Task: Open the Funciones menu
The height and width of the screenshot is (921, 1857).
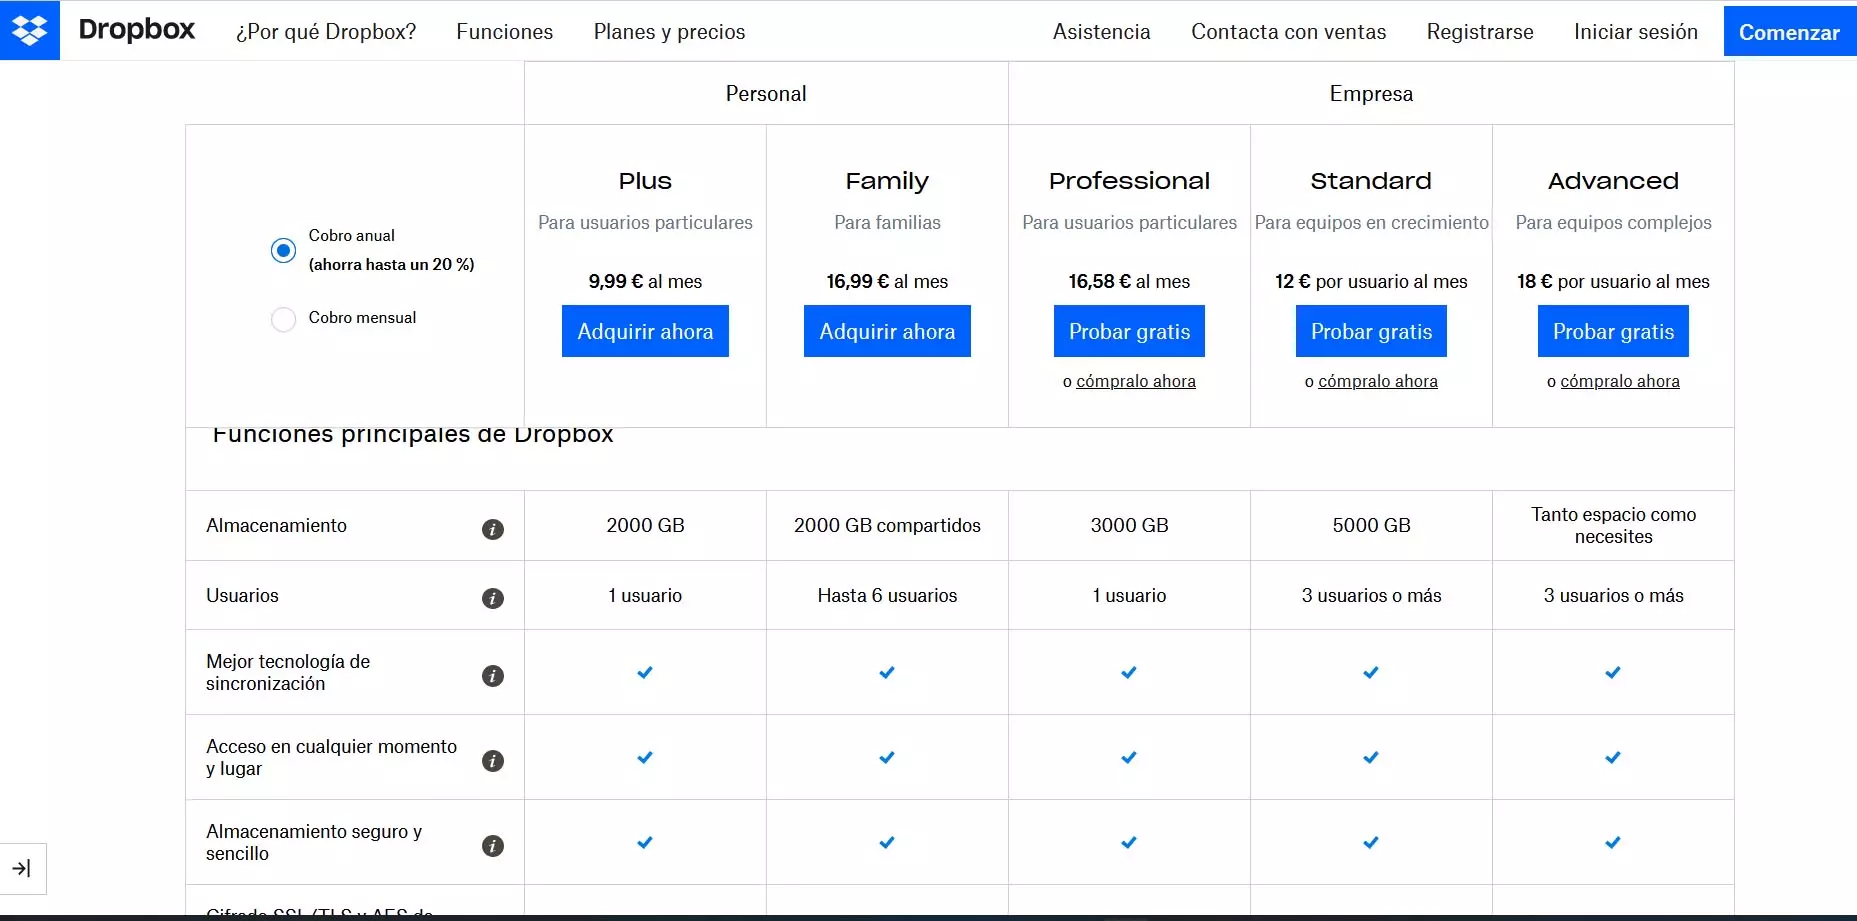Action: pyautogui.click(x=505, y=32)
